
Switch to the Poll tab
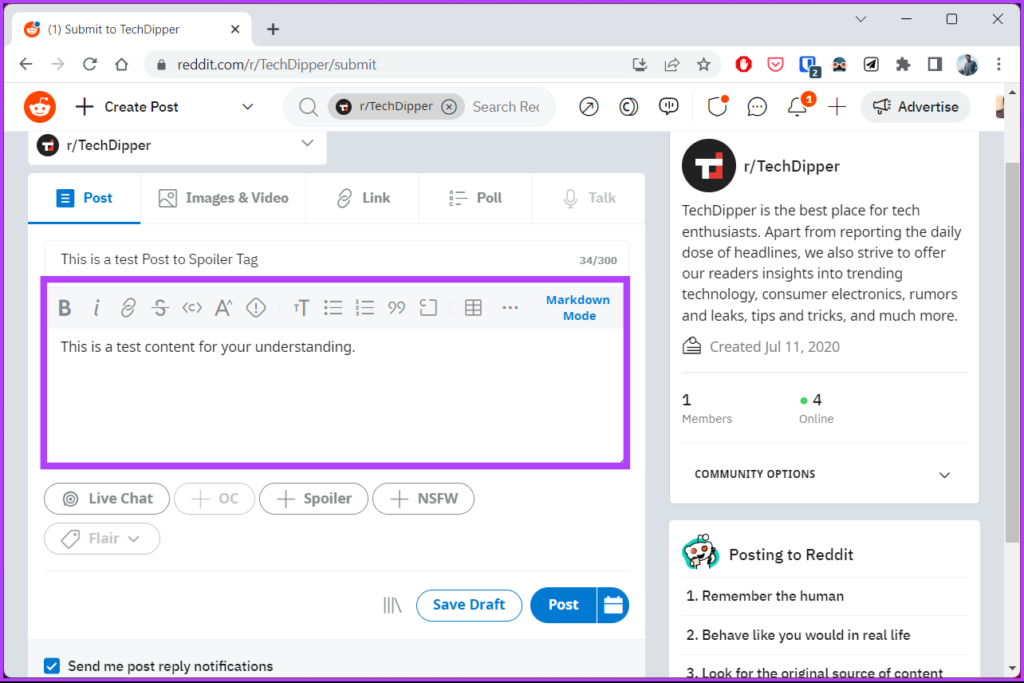coord(475,198)
